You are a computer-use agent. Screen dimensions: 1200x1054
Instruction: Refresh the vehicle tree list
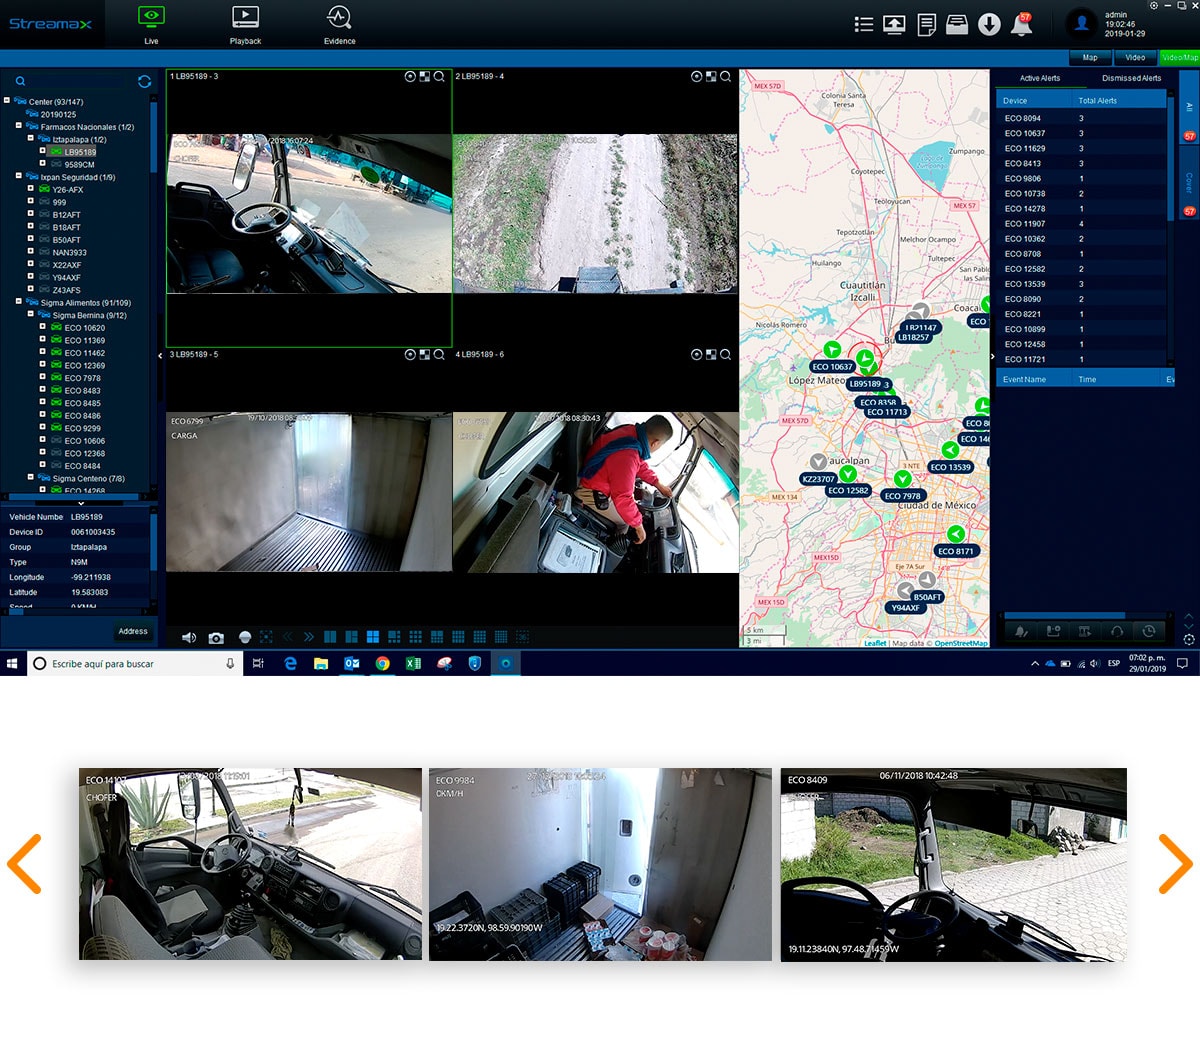(144, 81)
